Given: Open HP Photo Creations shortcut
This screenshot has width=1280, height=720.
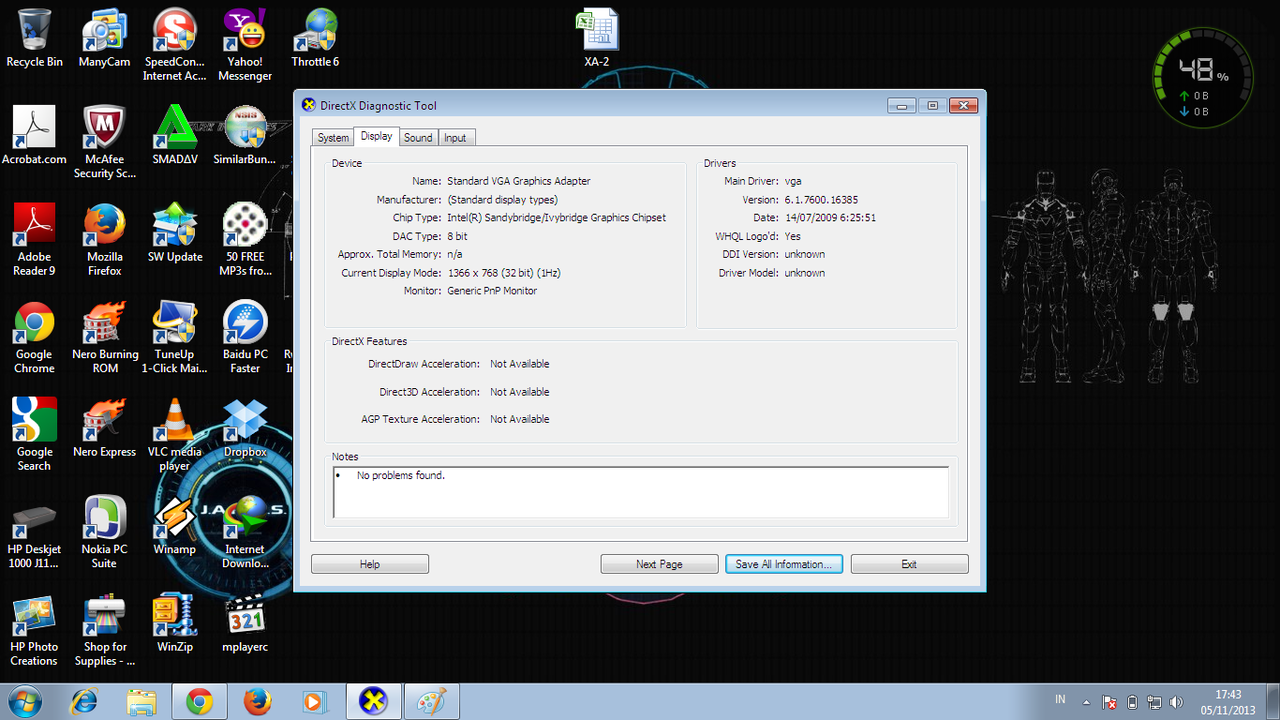Looking at the screenshot, I should 34,631.
